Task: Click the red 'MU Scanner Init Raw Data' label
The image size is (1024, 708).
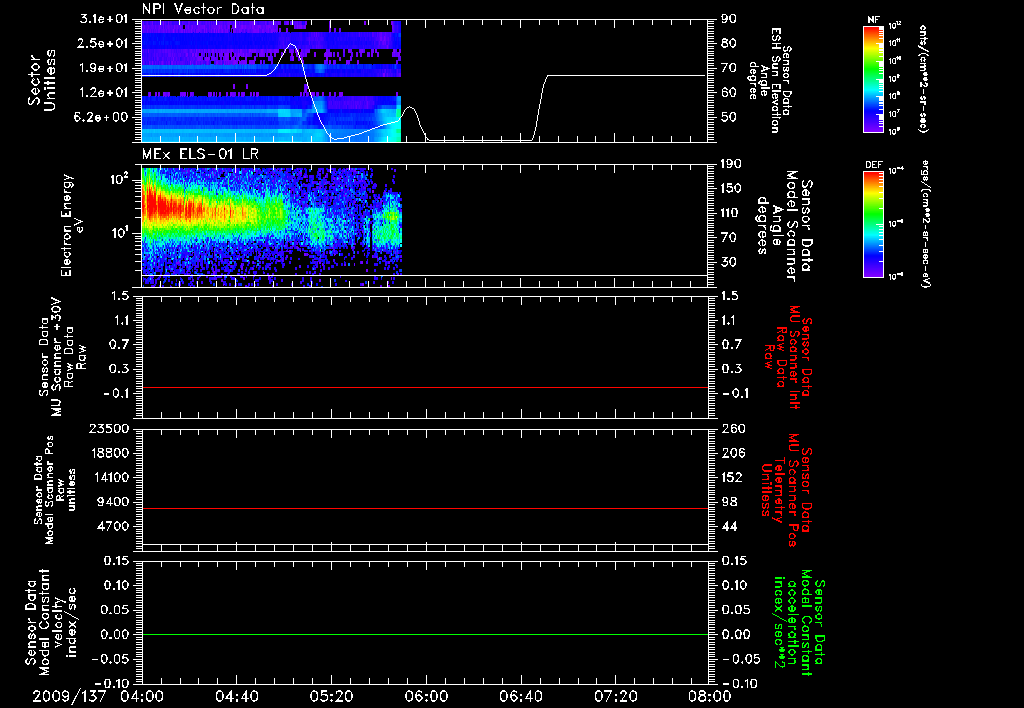Action: [x=788, y=357]
